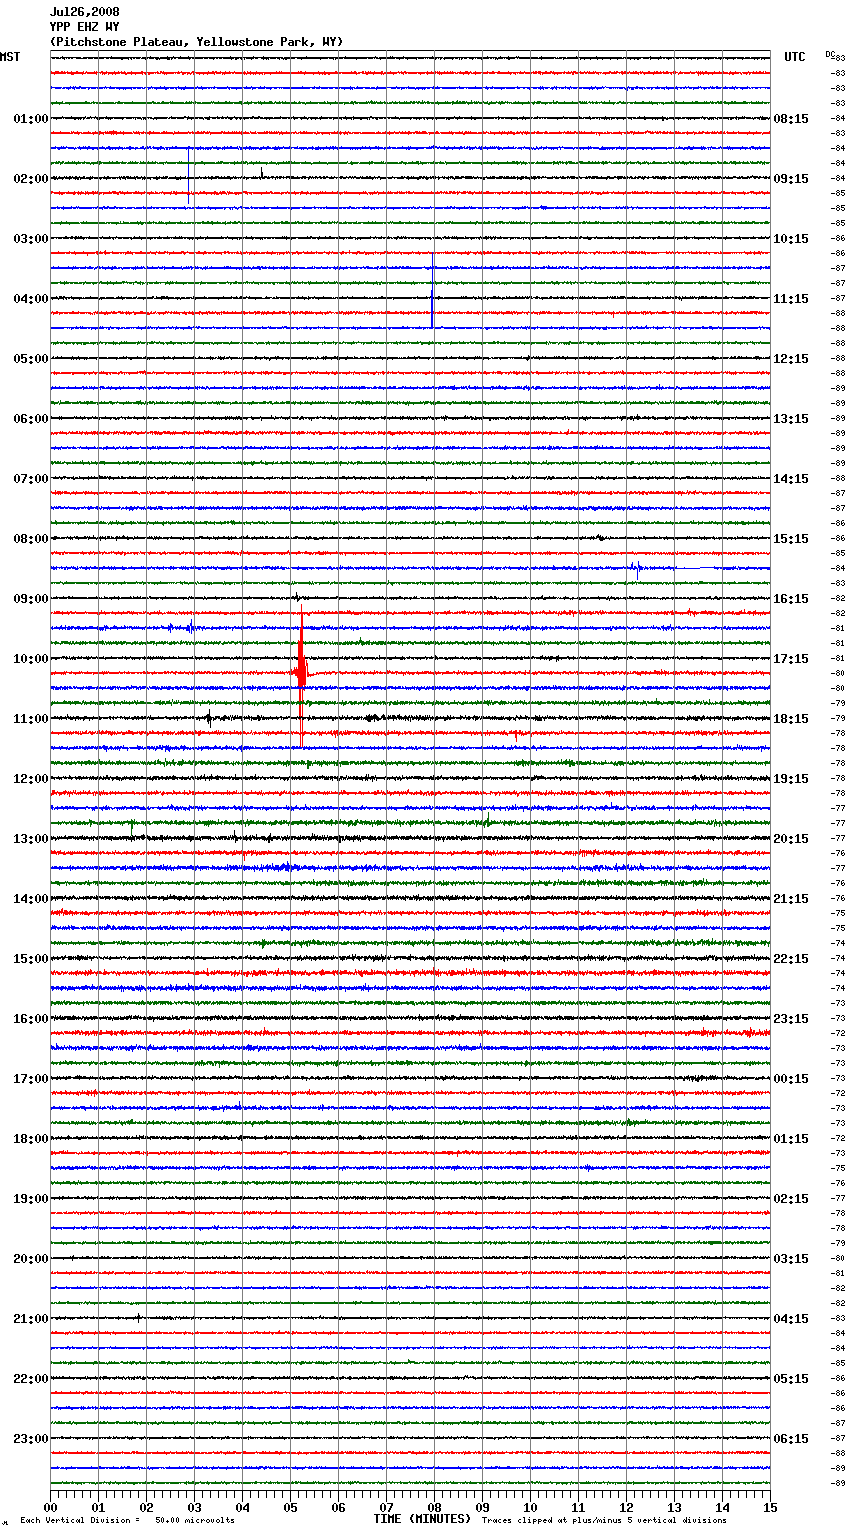The width and height of the screenshot is (850, 1534).
Task: Click the UTC column header
Action: point(794,57)
